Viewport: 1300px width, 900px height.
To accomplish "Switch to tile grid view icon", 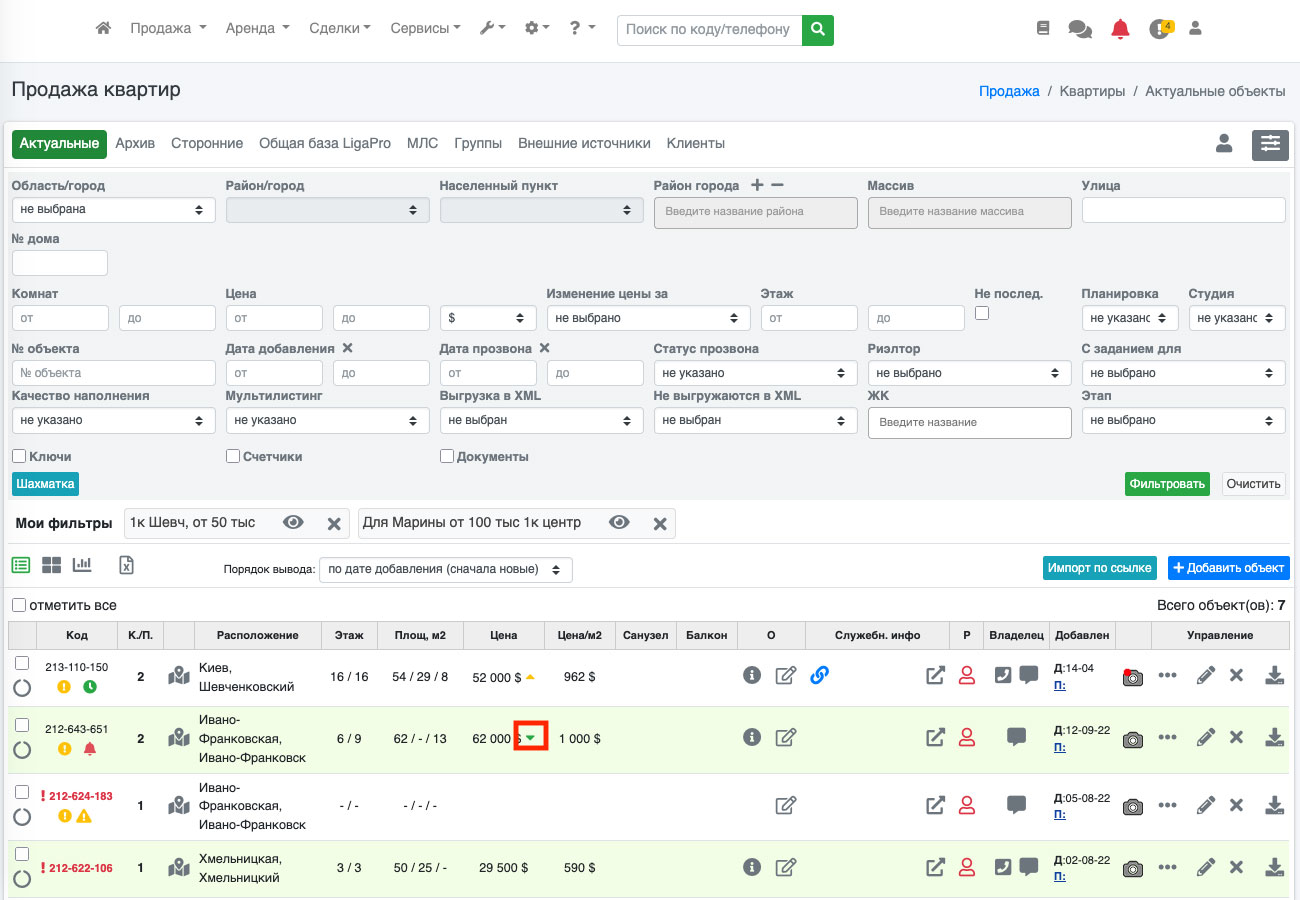I will pos(51,565).
